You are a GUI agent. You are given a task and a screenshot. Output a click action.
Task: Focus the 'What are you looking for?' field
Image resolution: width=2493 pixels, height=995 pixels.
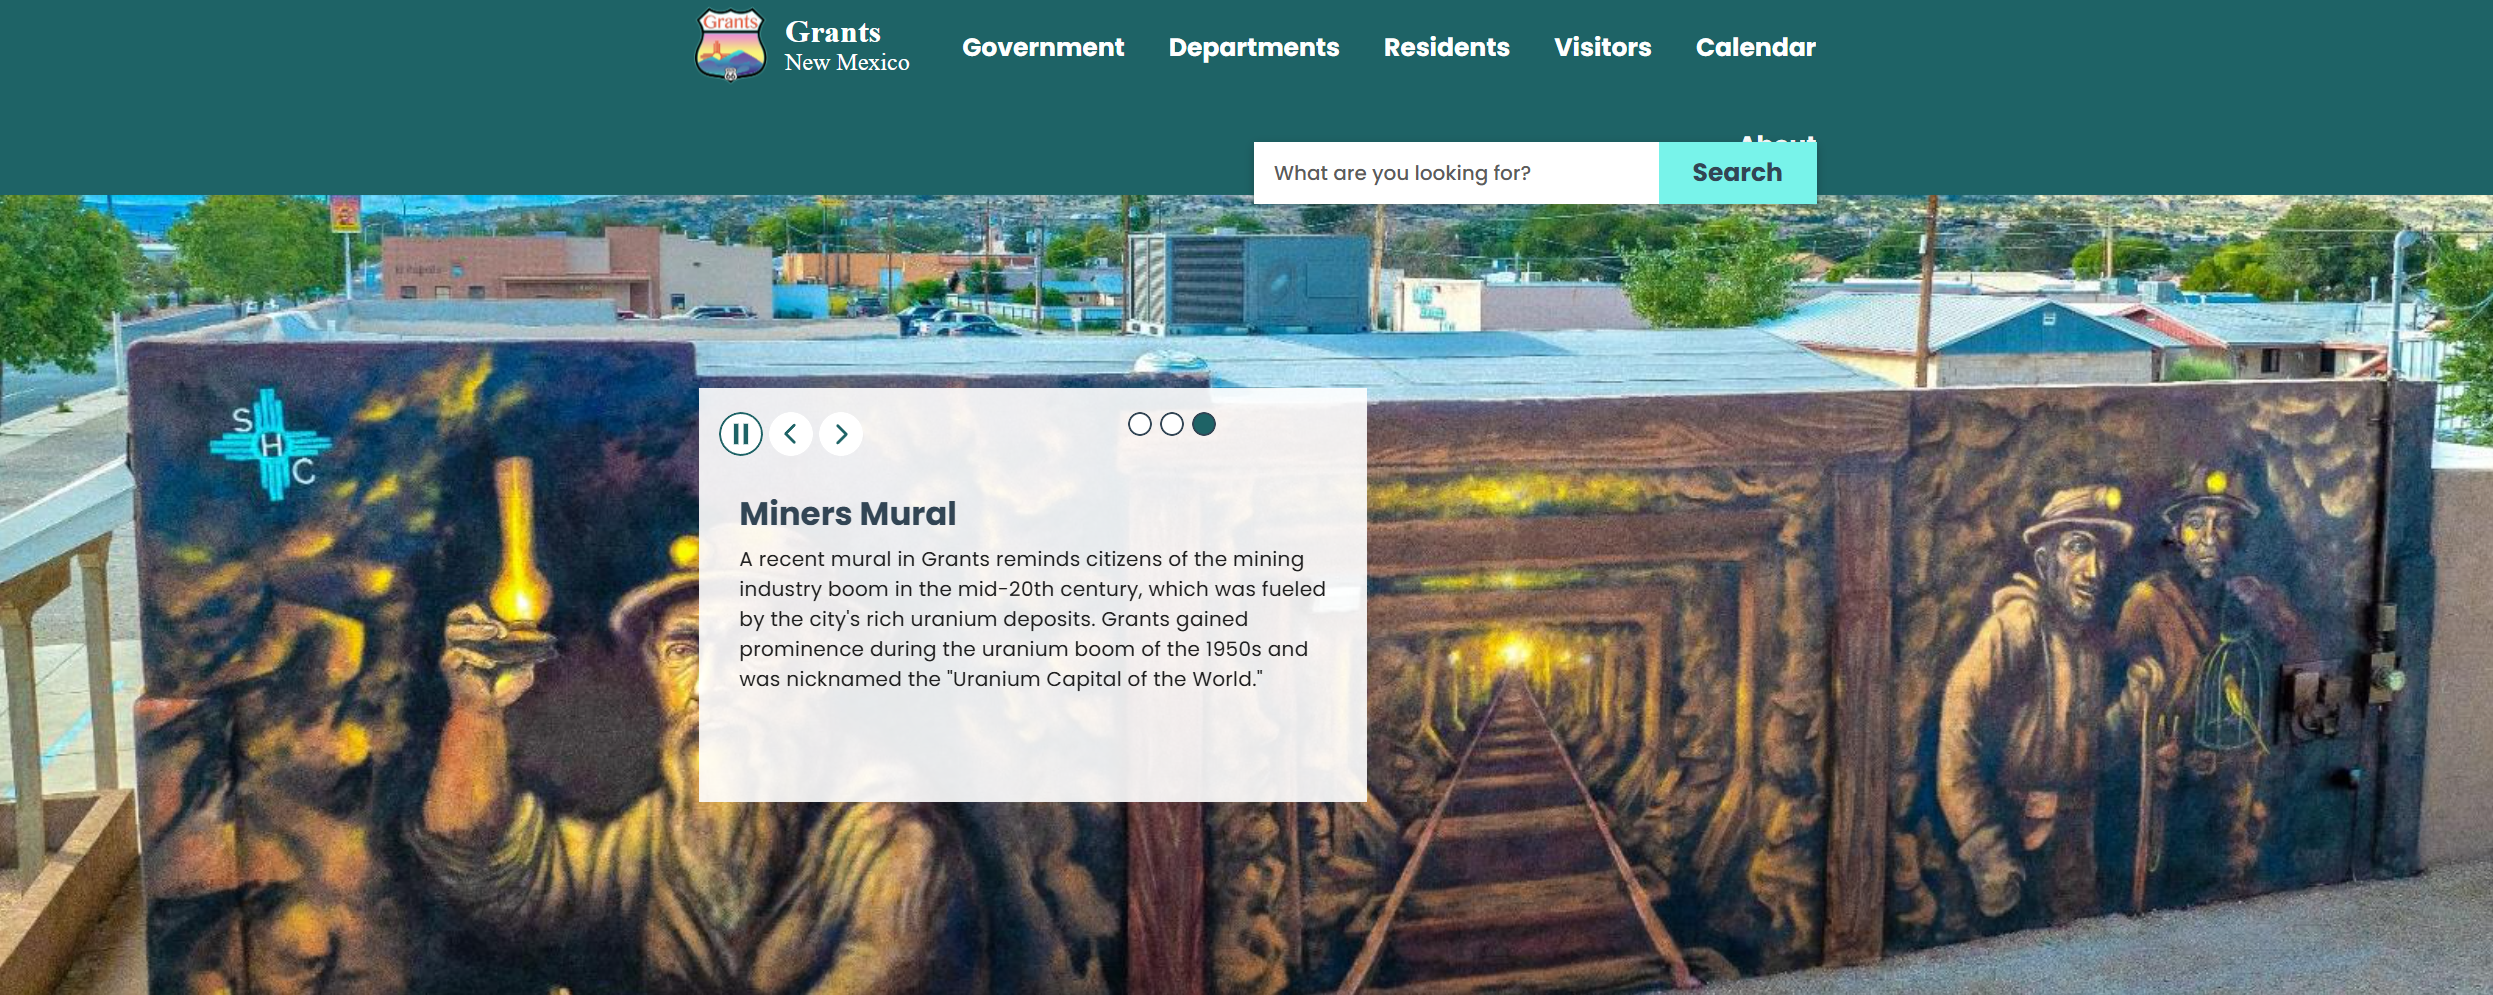point(1456,173)
